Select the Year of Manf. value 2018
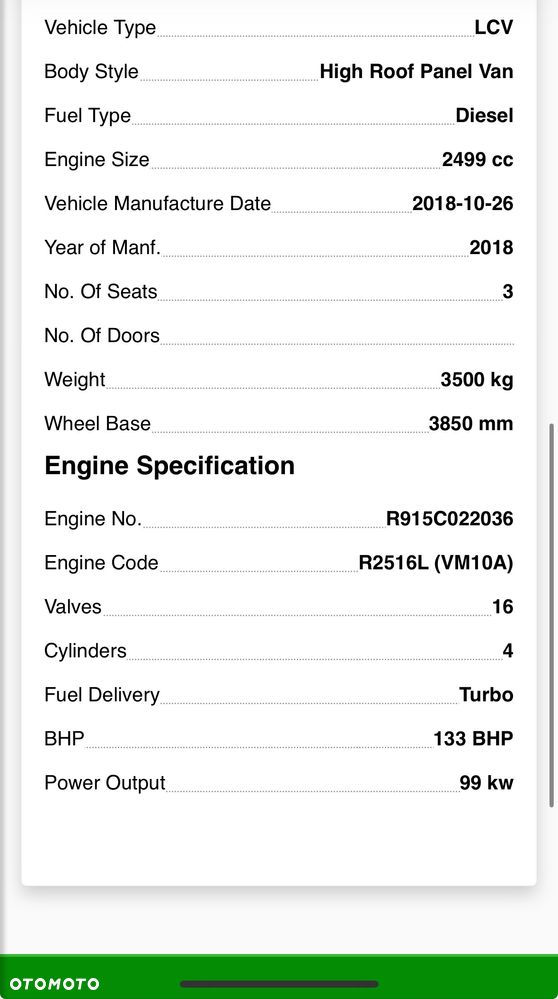The height and width of the screenshot is (999, 558). 491,248
